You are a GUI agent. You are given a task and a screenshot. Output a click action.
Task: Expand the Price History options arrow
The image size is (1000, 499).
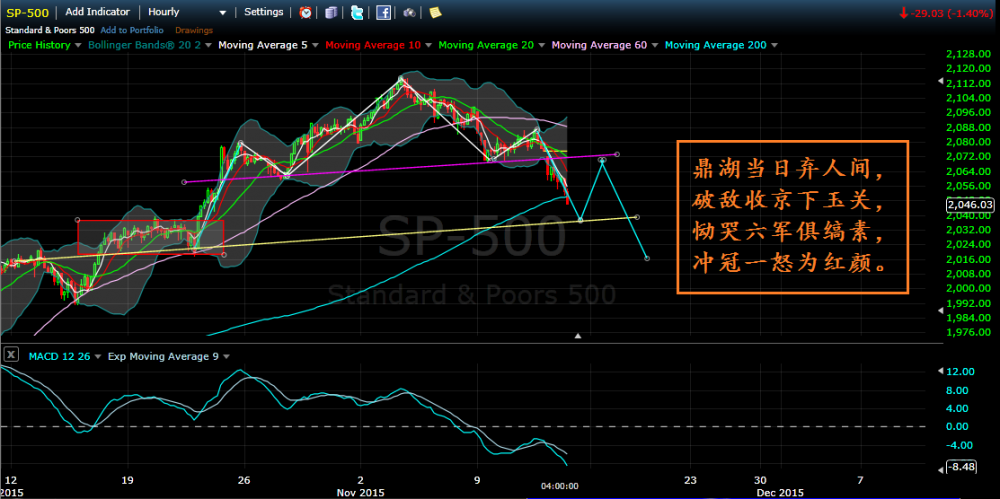click(77, 46)
